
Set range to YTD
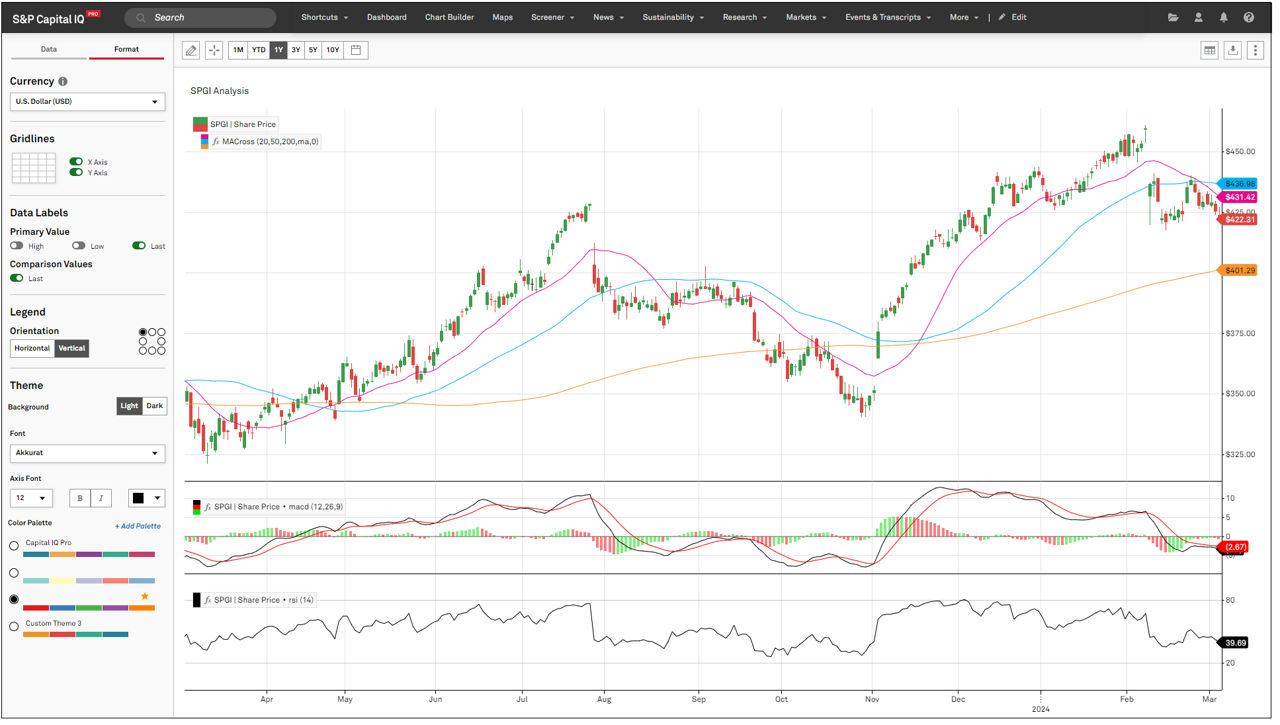click(x=259, y=50)
